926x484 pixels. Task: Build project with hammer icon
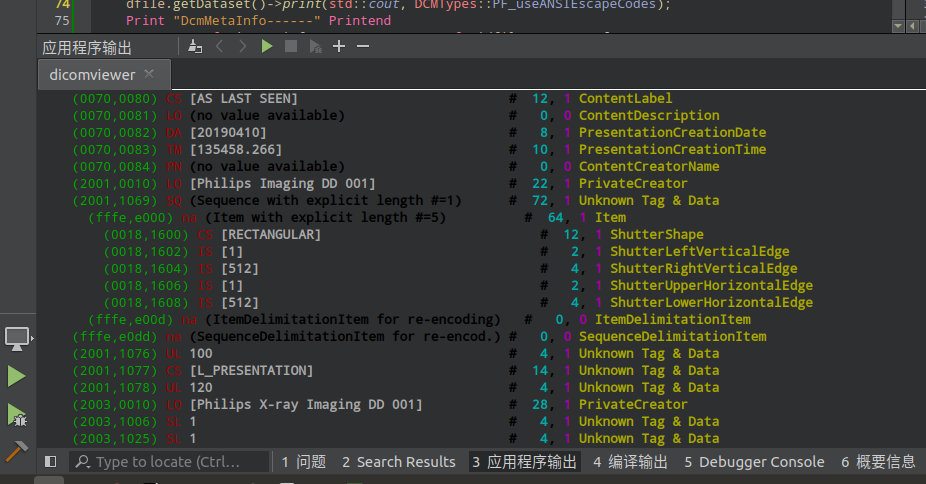click(17, 452)
